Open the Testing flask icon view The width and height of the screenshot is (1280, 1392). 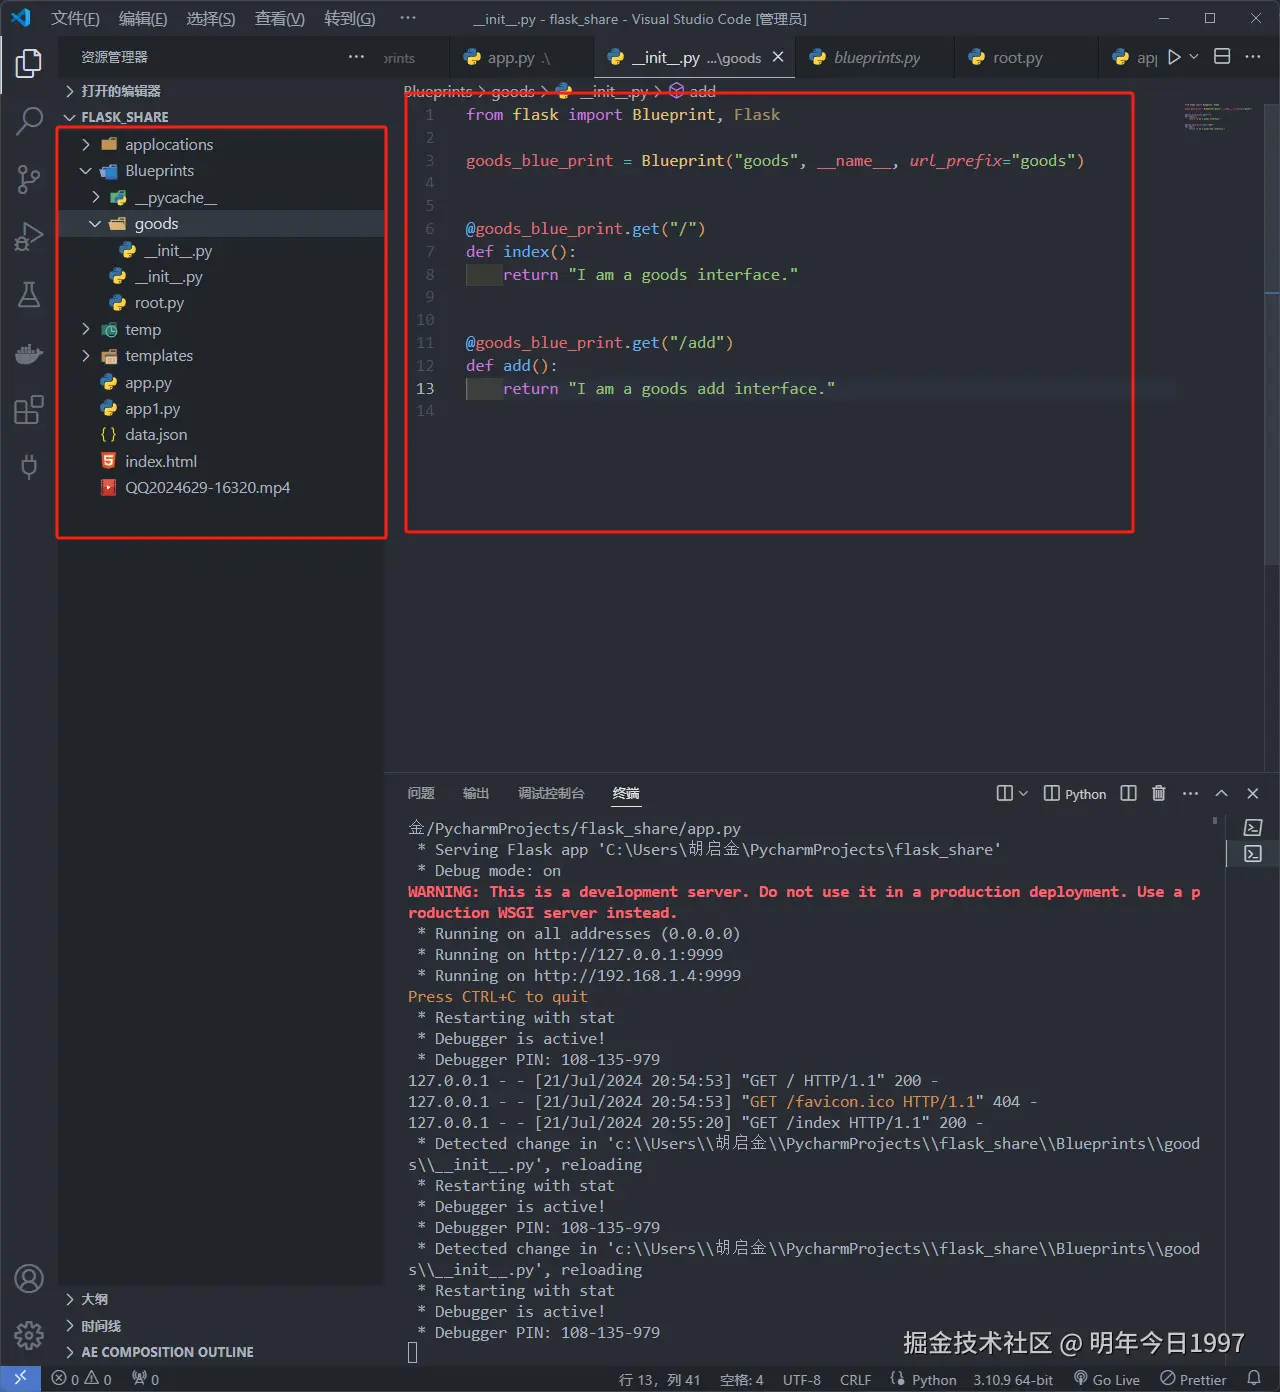pos(29,295)
